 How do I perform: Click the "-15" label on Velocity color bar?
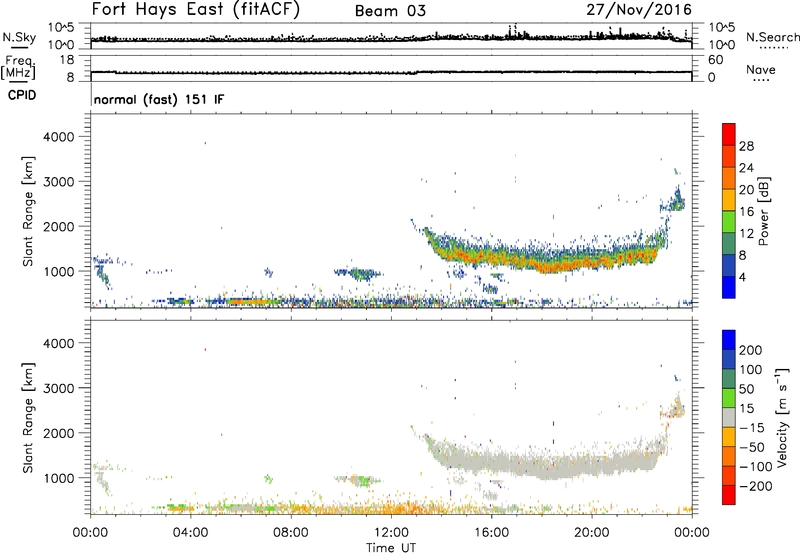click(752, 427)
